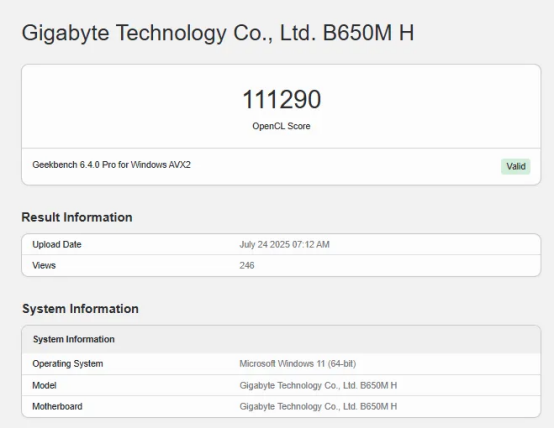
Task: Select the Microsoft Windows 11 (64-bit) value
Action: tap(298, 364)
